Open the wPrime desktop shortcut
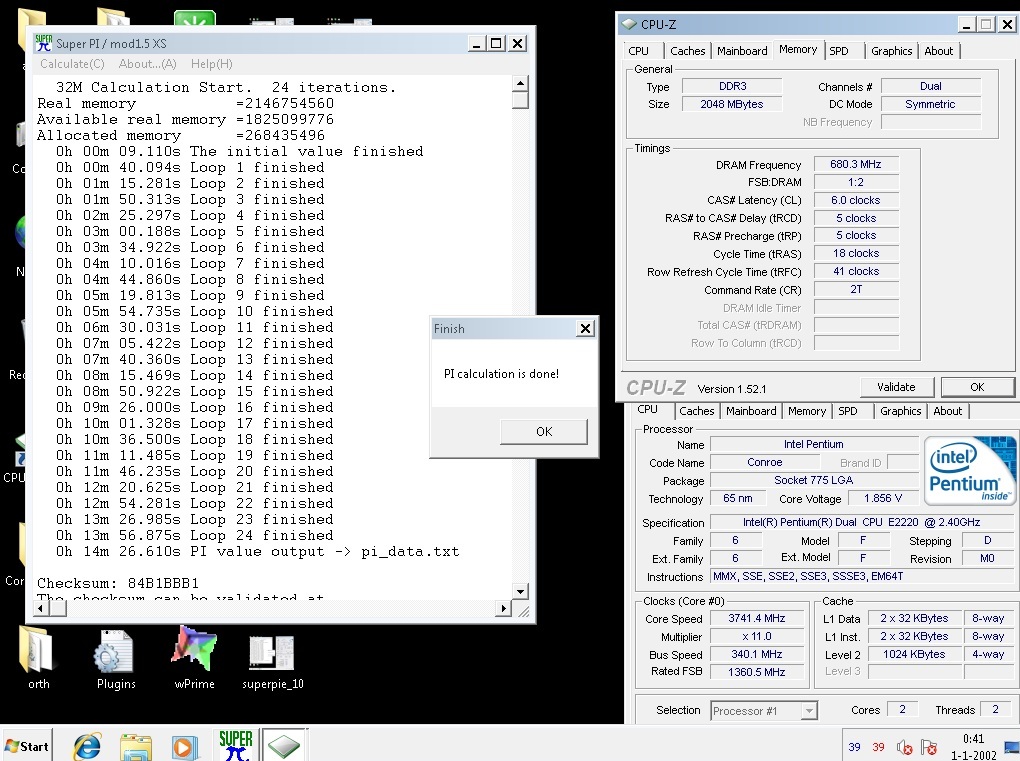 pyautogui.click(x=194, y=657)
